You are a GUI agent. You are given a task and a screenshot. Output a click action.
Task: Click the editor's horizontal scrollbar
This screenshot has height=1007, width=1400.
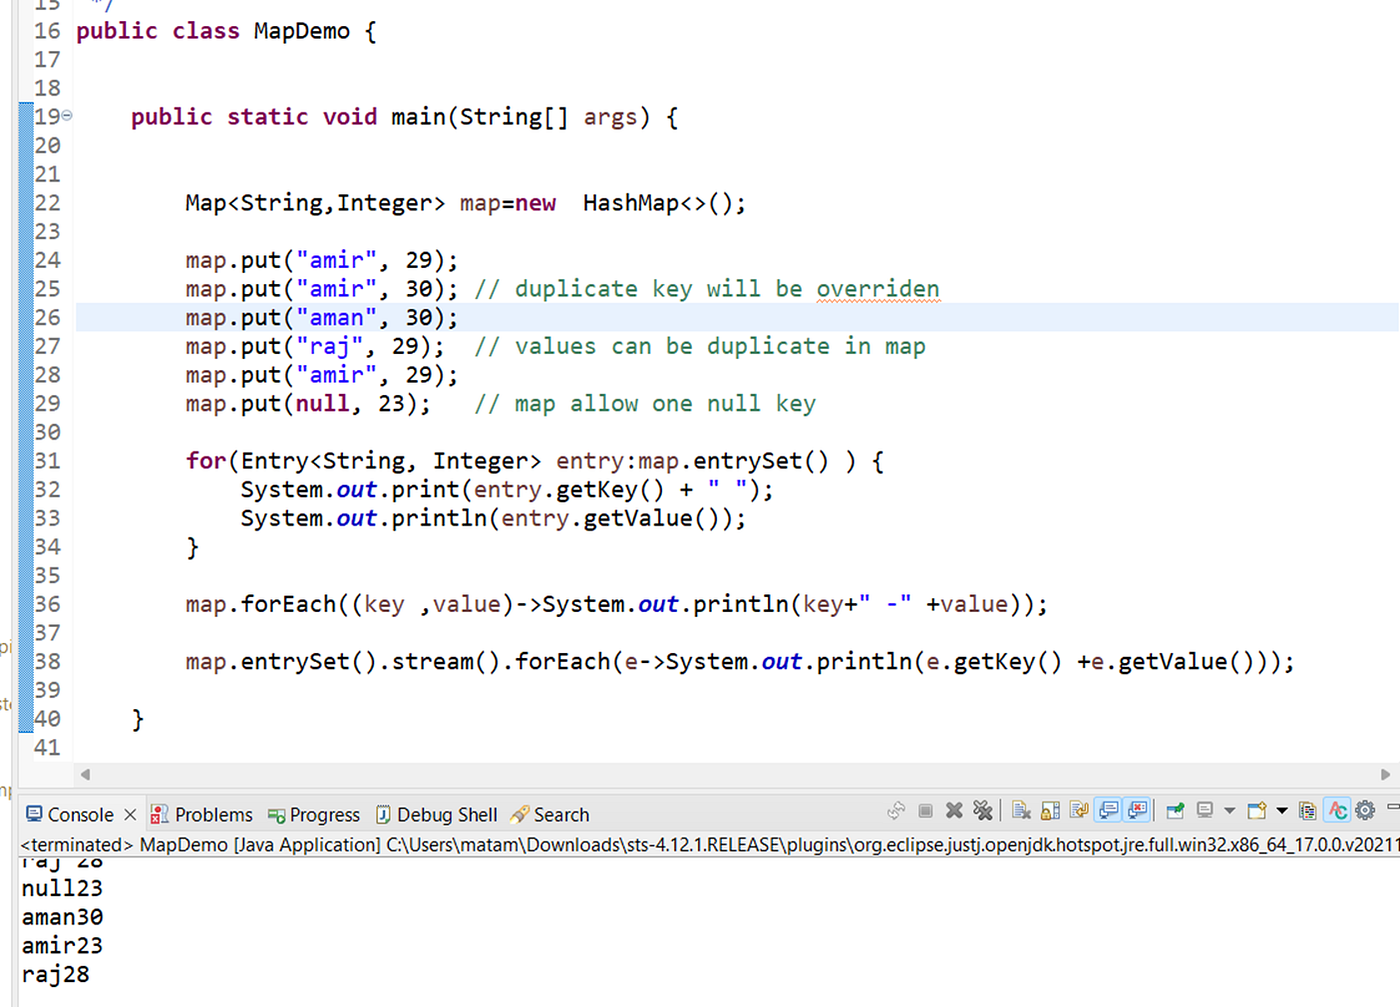coord(700,774)
